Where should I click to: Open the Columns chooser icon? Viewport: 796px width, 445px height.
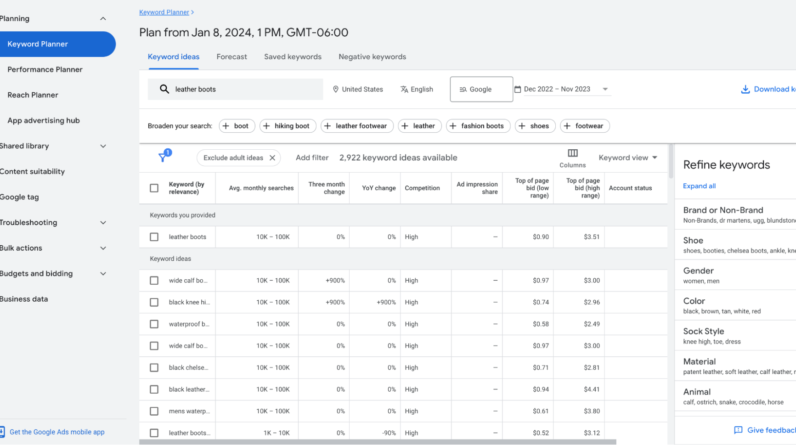click(x=573, y=153)
